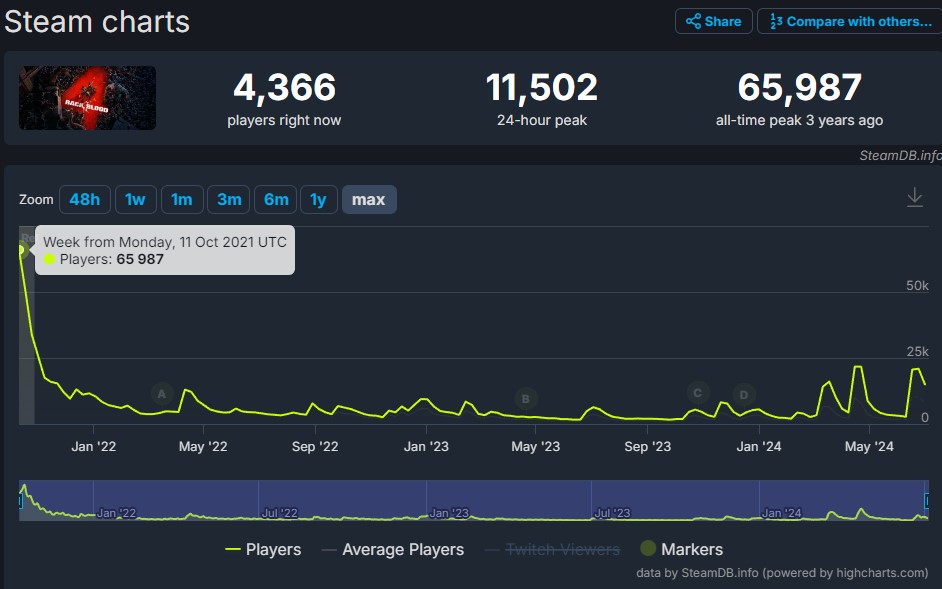
Task: Click chart marker D
Action: [744, 395]
